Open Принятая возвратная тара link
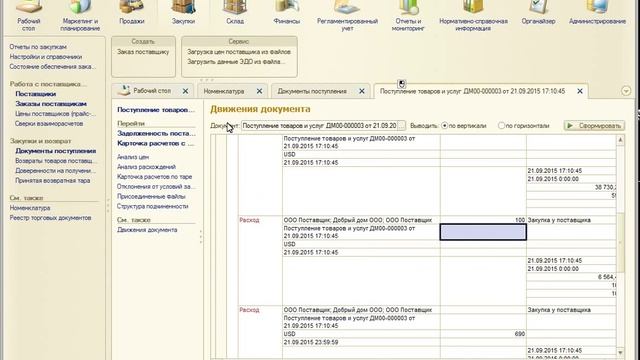The width and height of the screenshot is (640, 360). pyautogui.click(x=53, y=180)
